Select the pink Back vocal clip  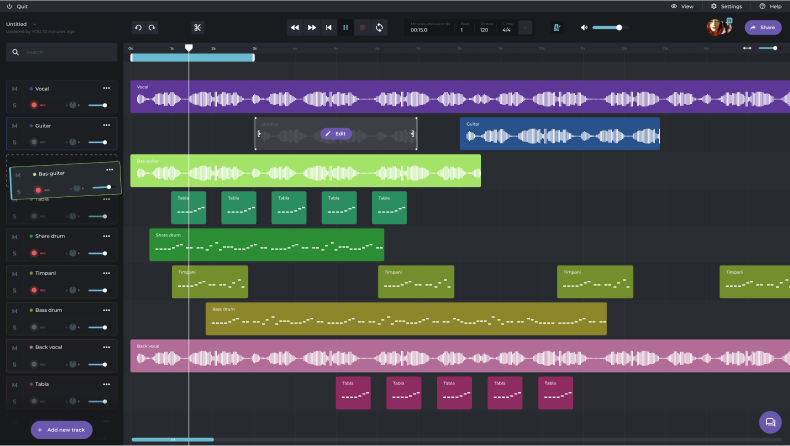(460, 356)
